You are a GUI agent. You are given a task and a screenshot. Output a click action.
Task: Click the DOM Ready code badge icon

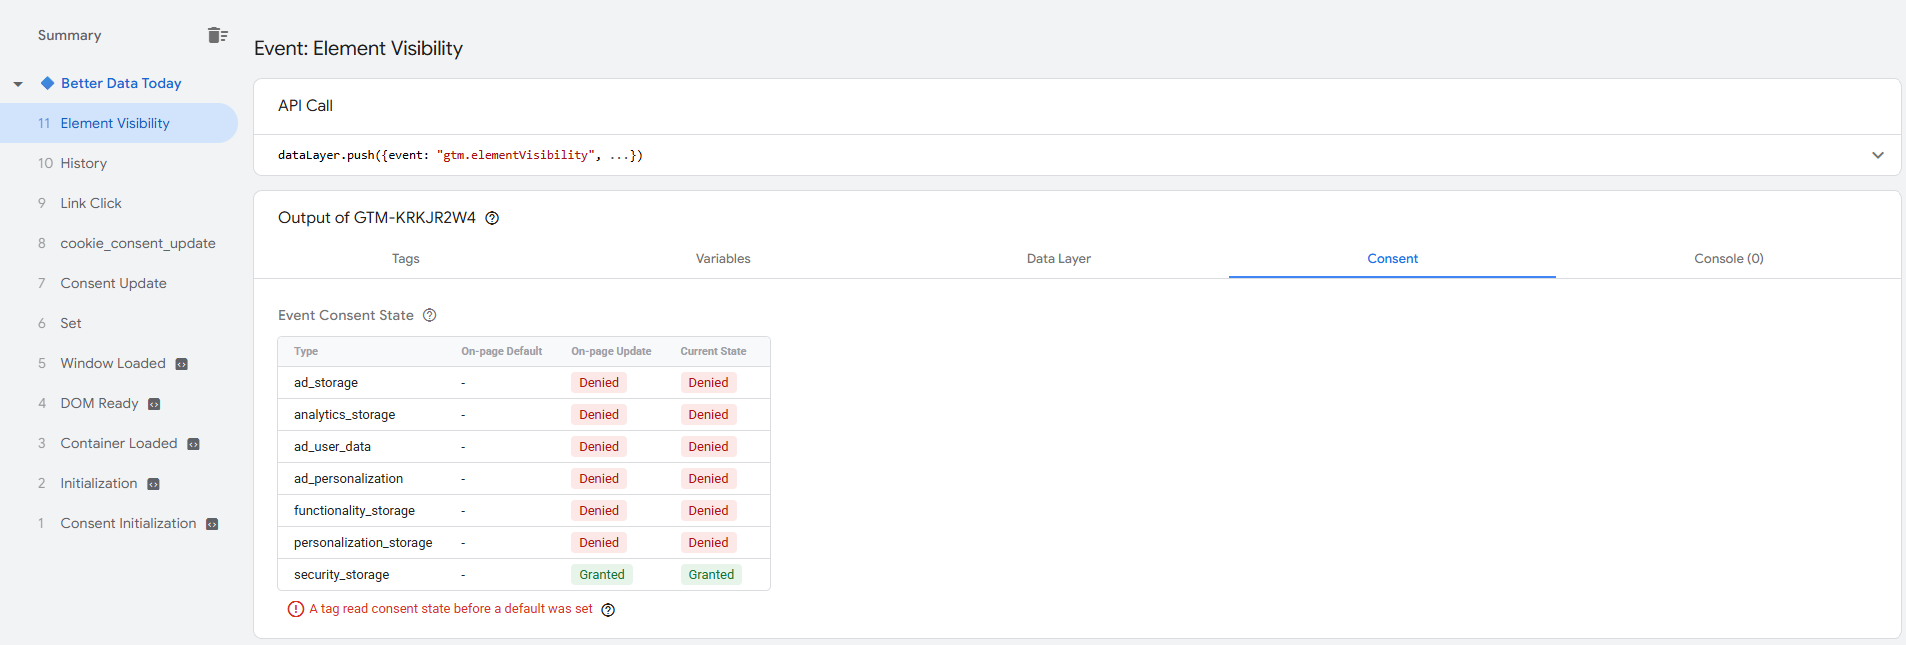154,404
